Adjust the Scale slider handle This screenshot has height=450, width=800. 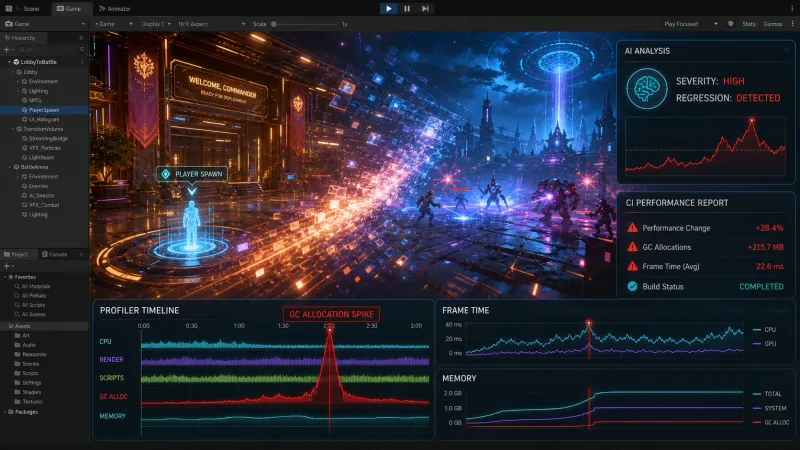pyautogui.click(x=274, y=24)
